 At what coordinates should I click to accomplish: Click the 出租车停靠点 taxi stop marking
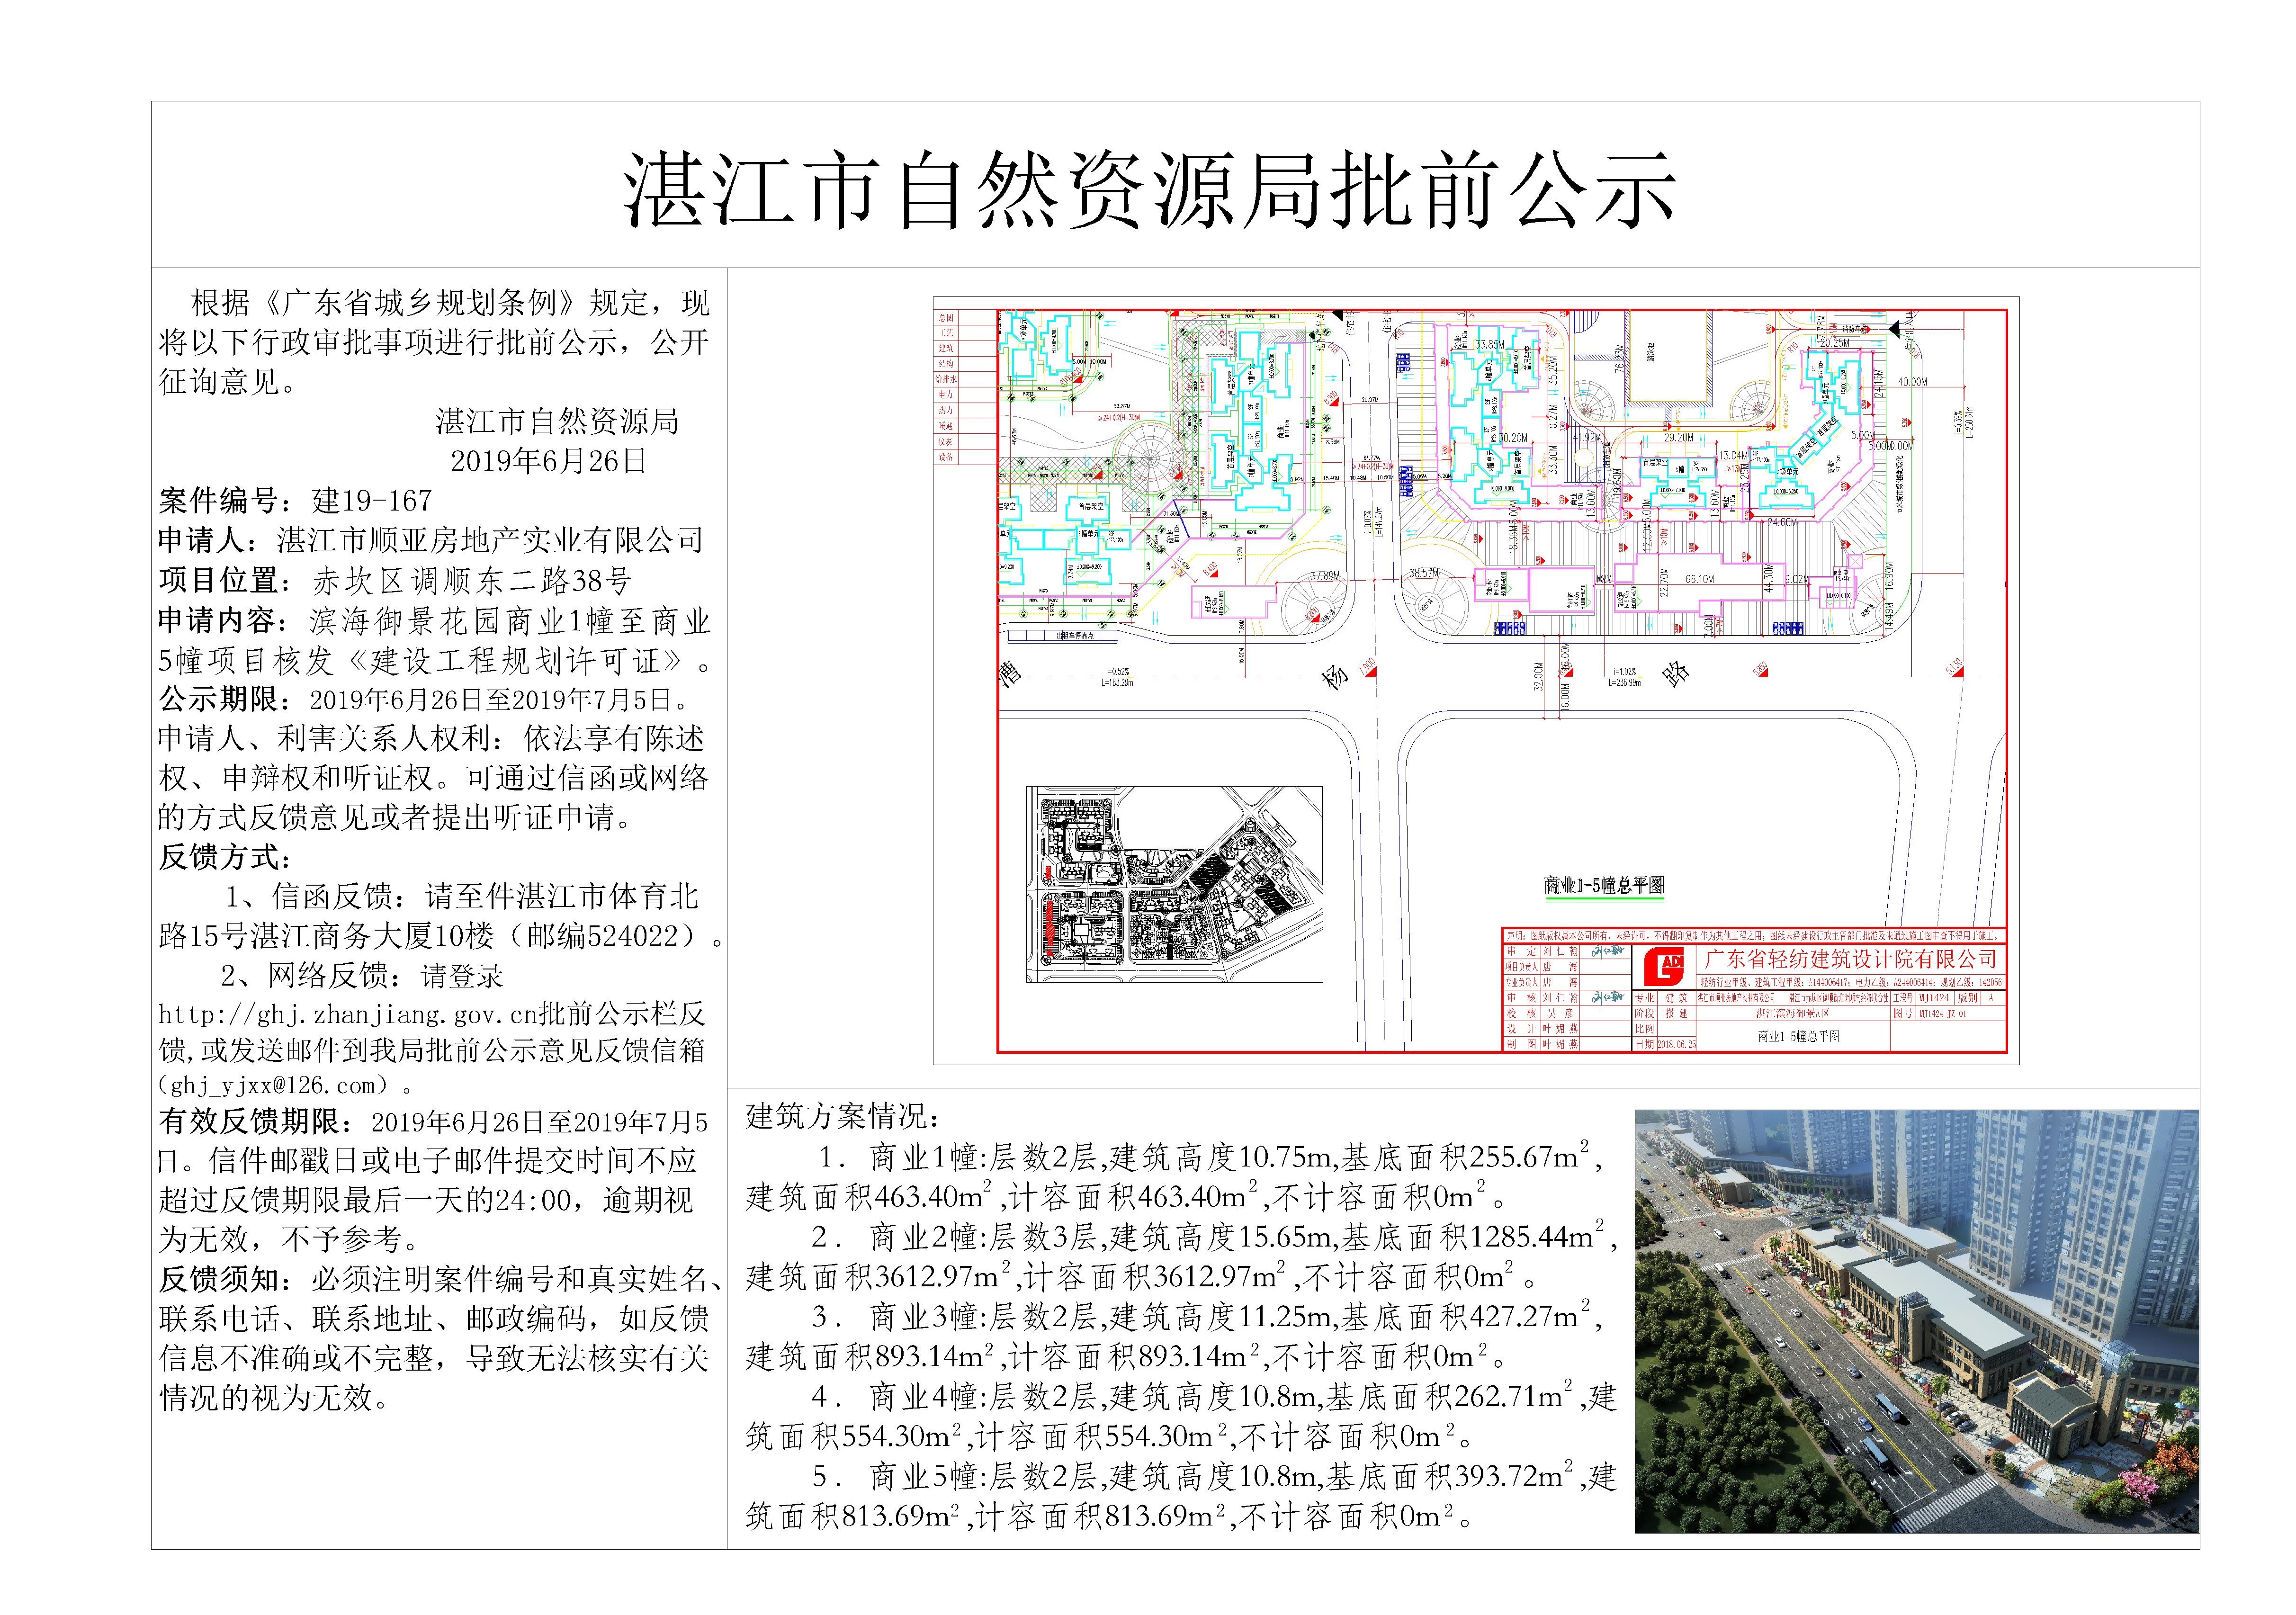(1075, 635)
